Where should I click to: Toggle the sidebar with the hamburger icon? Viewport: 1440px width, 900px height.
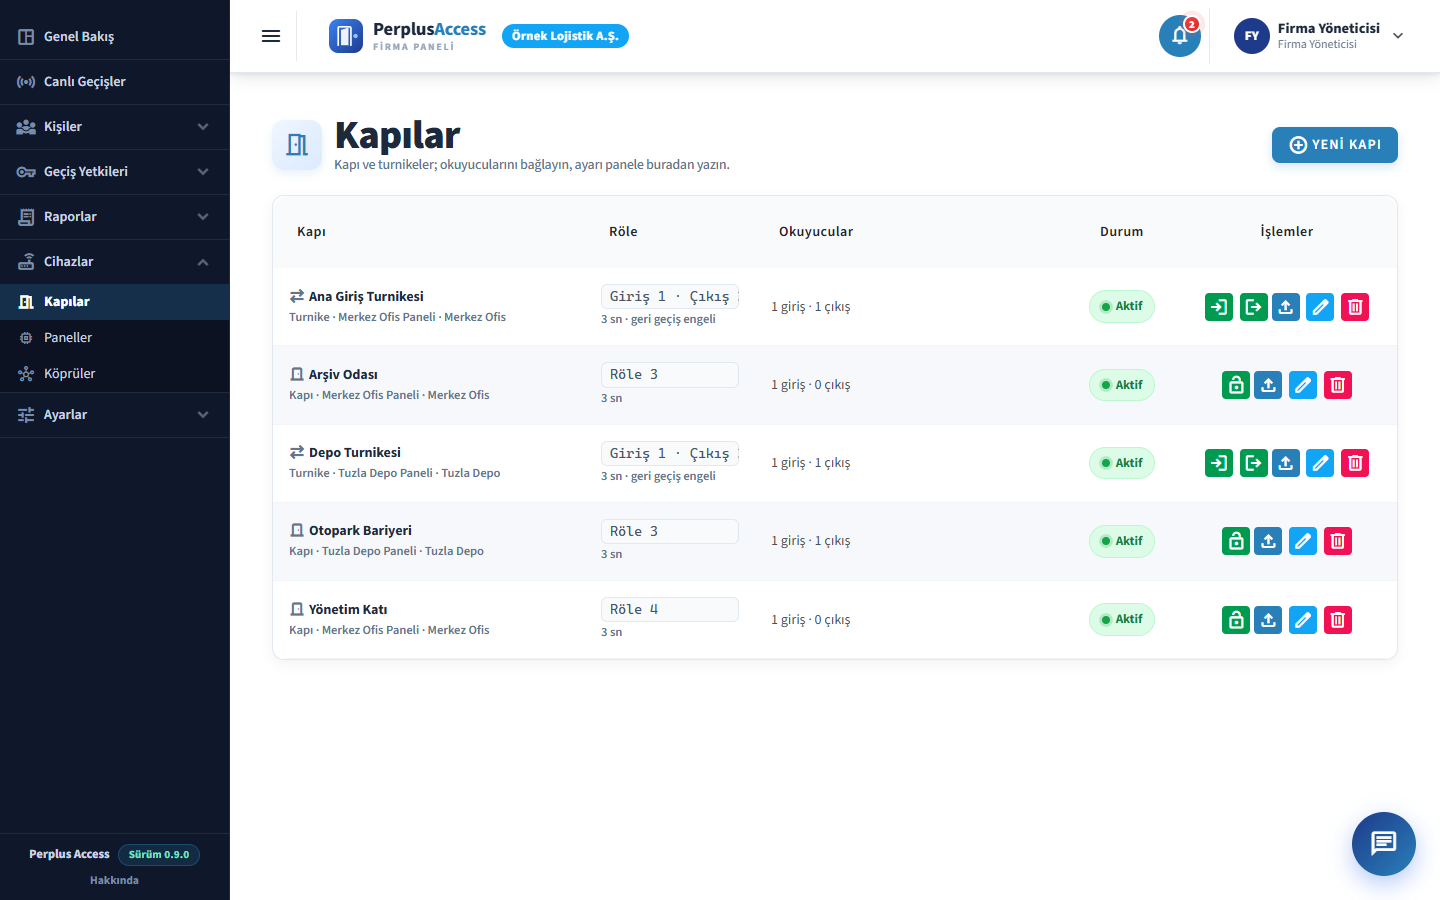point(271,36)
